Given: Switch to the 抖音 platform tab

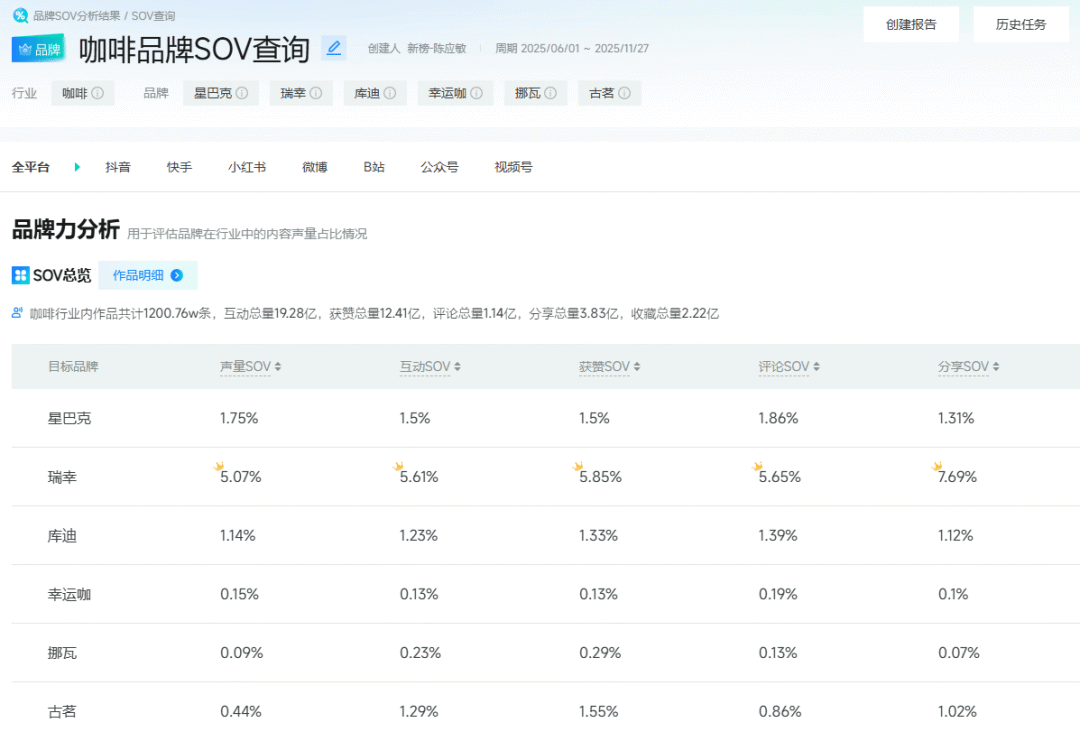Looking at the screenshot, I should (x=118, y=167).
